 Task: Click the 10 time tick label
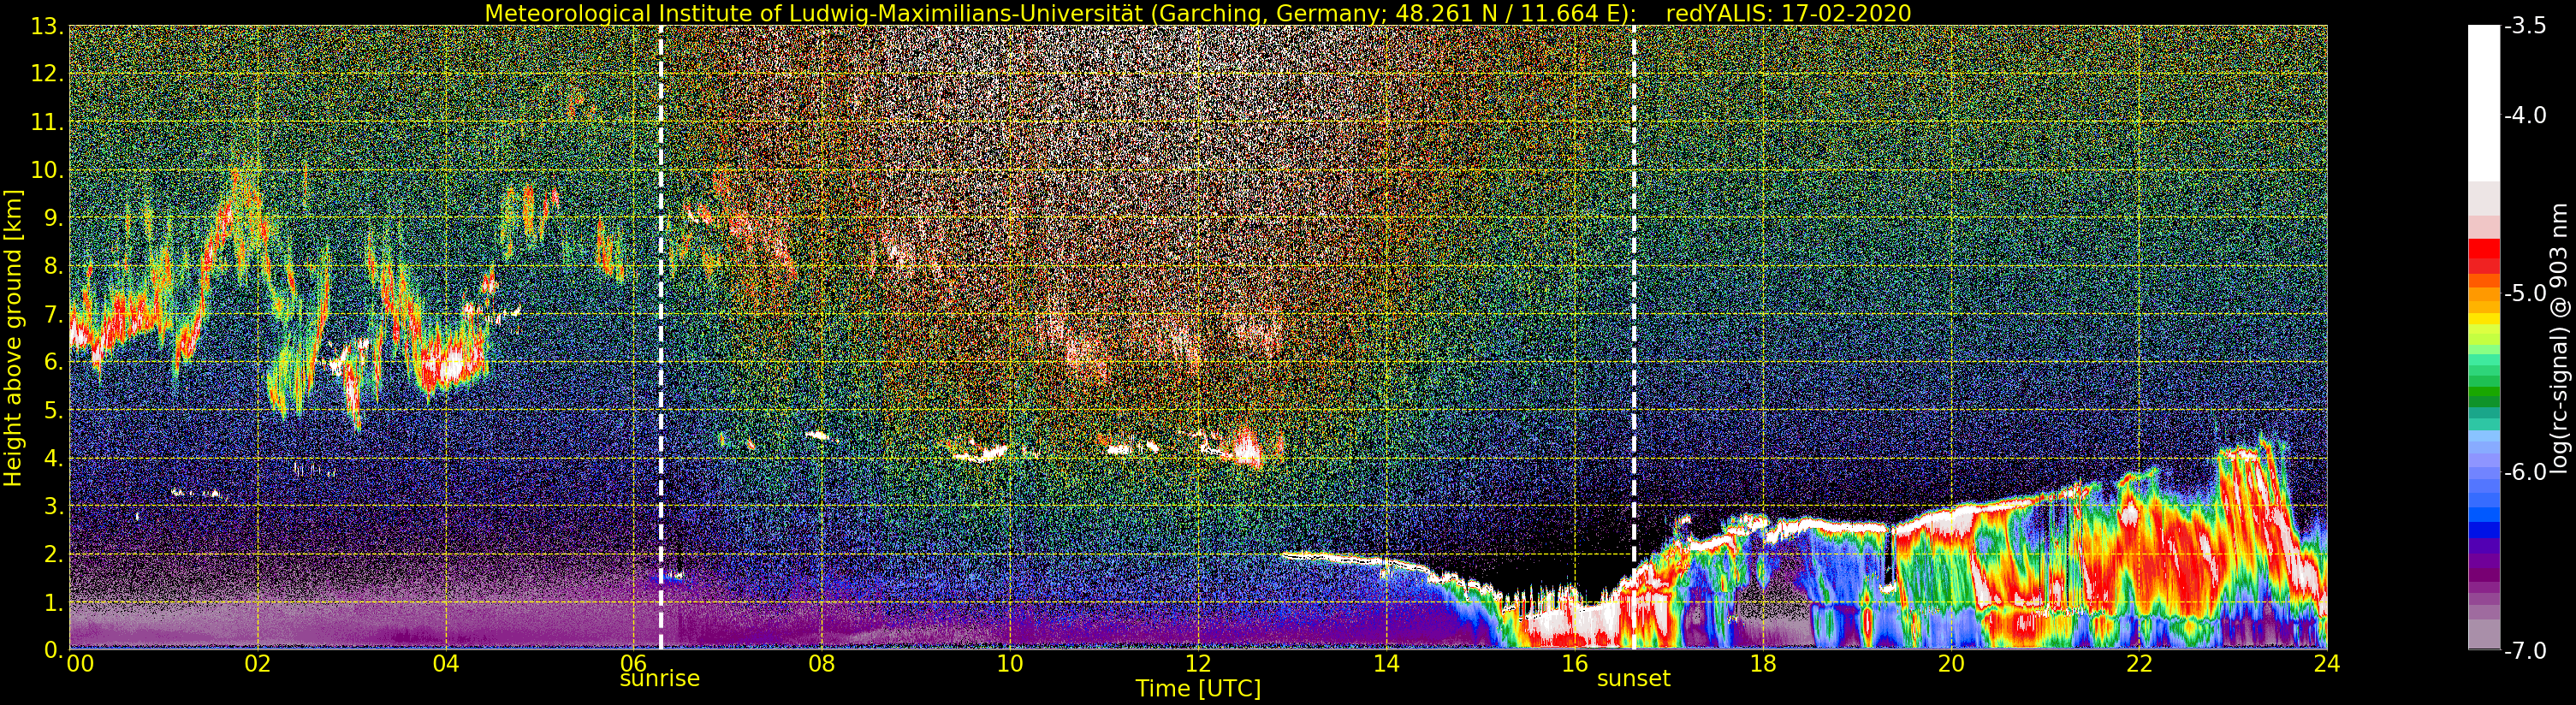point(1010,664)
